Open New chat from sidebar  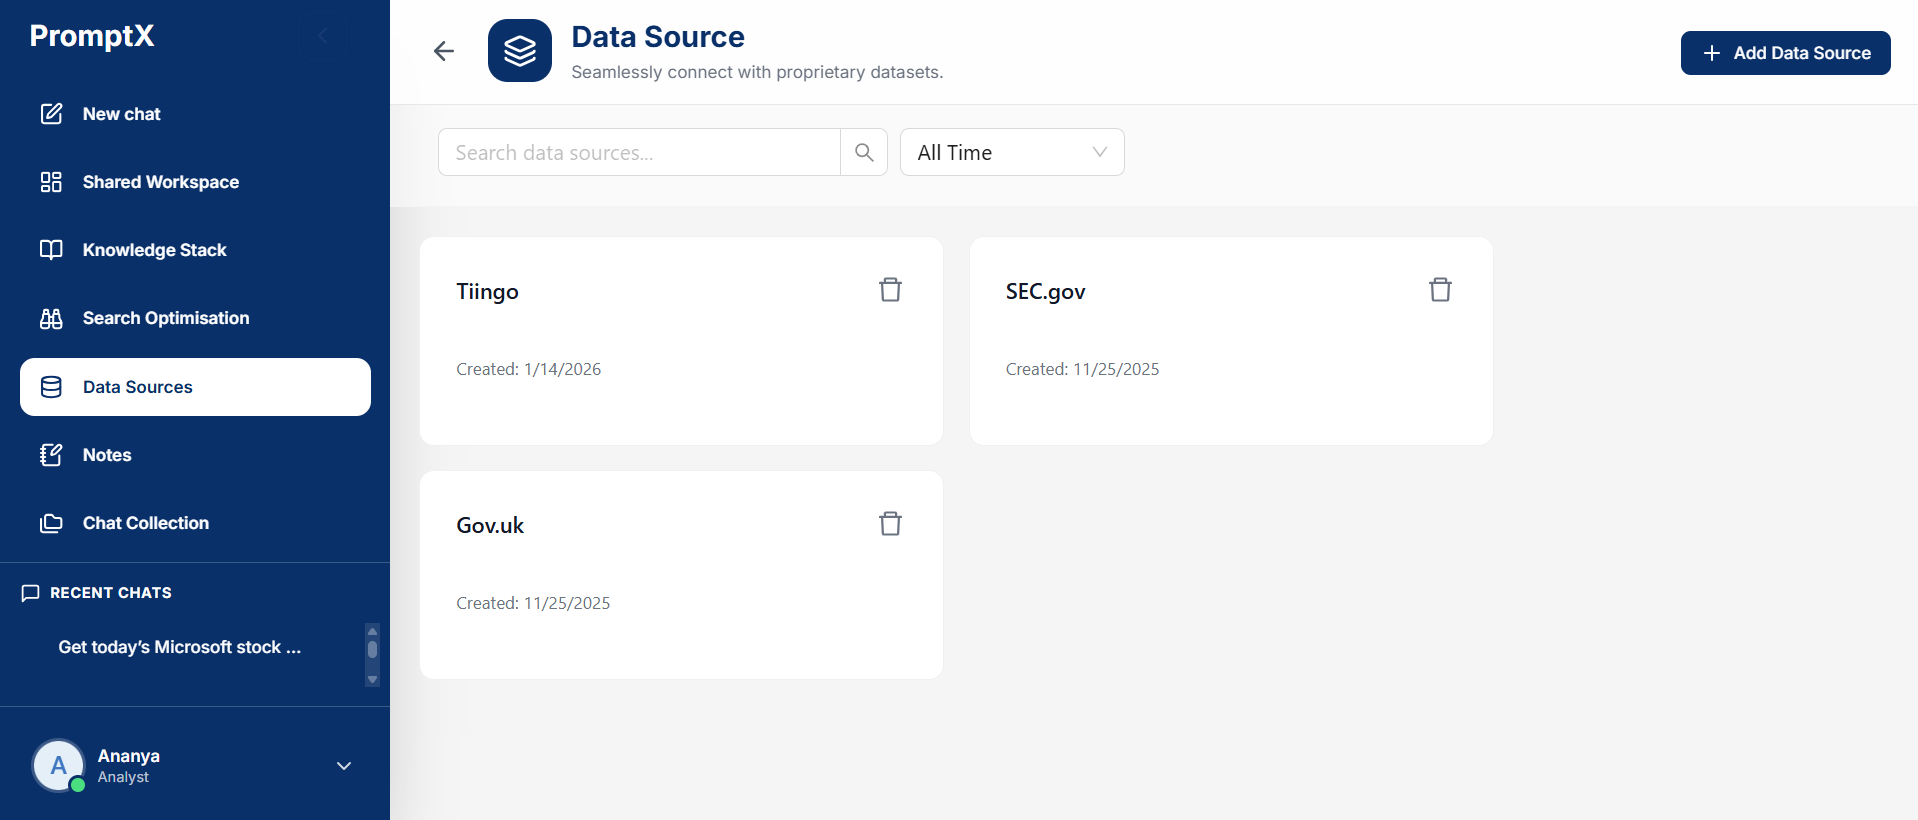pos(121,114)
